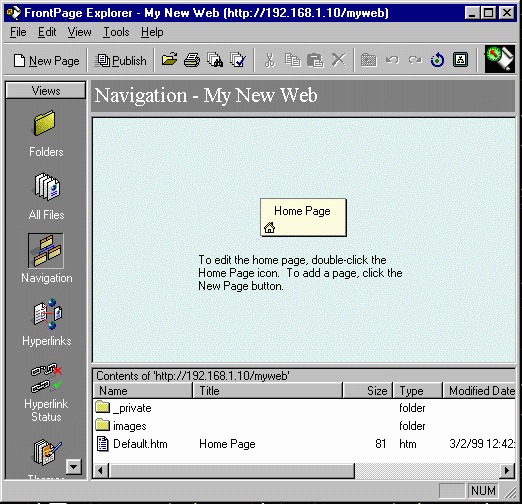This screenshot has width=522, height=504.
Task: Minimize the FrontPage Explorer window
Action: (472, 13)
